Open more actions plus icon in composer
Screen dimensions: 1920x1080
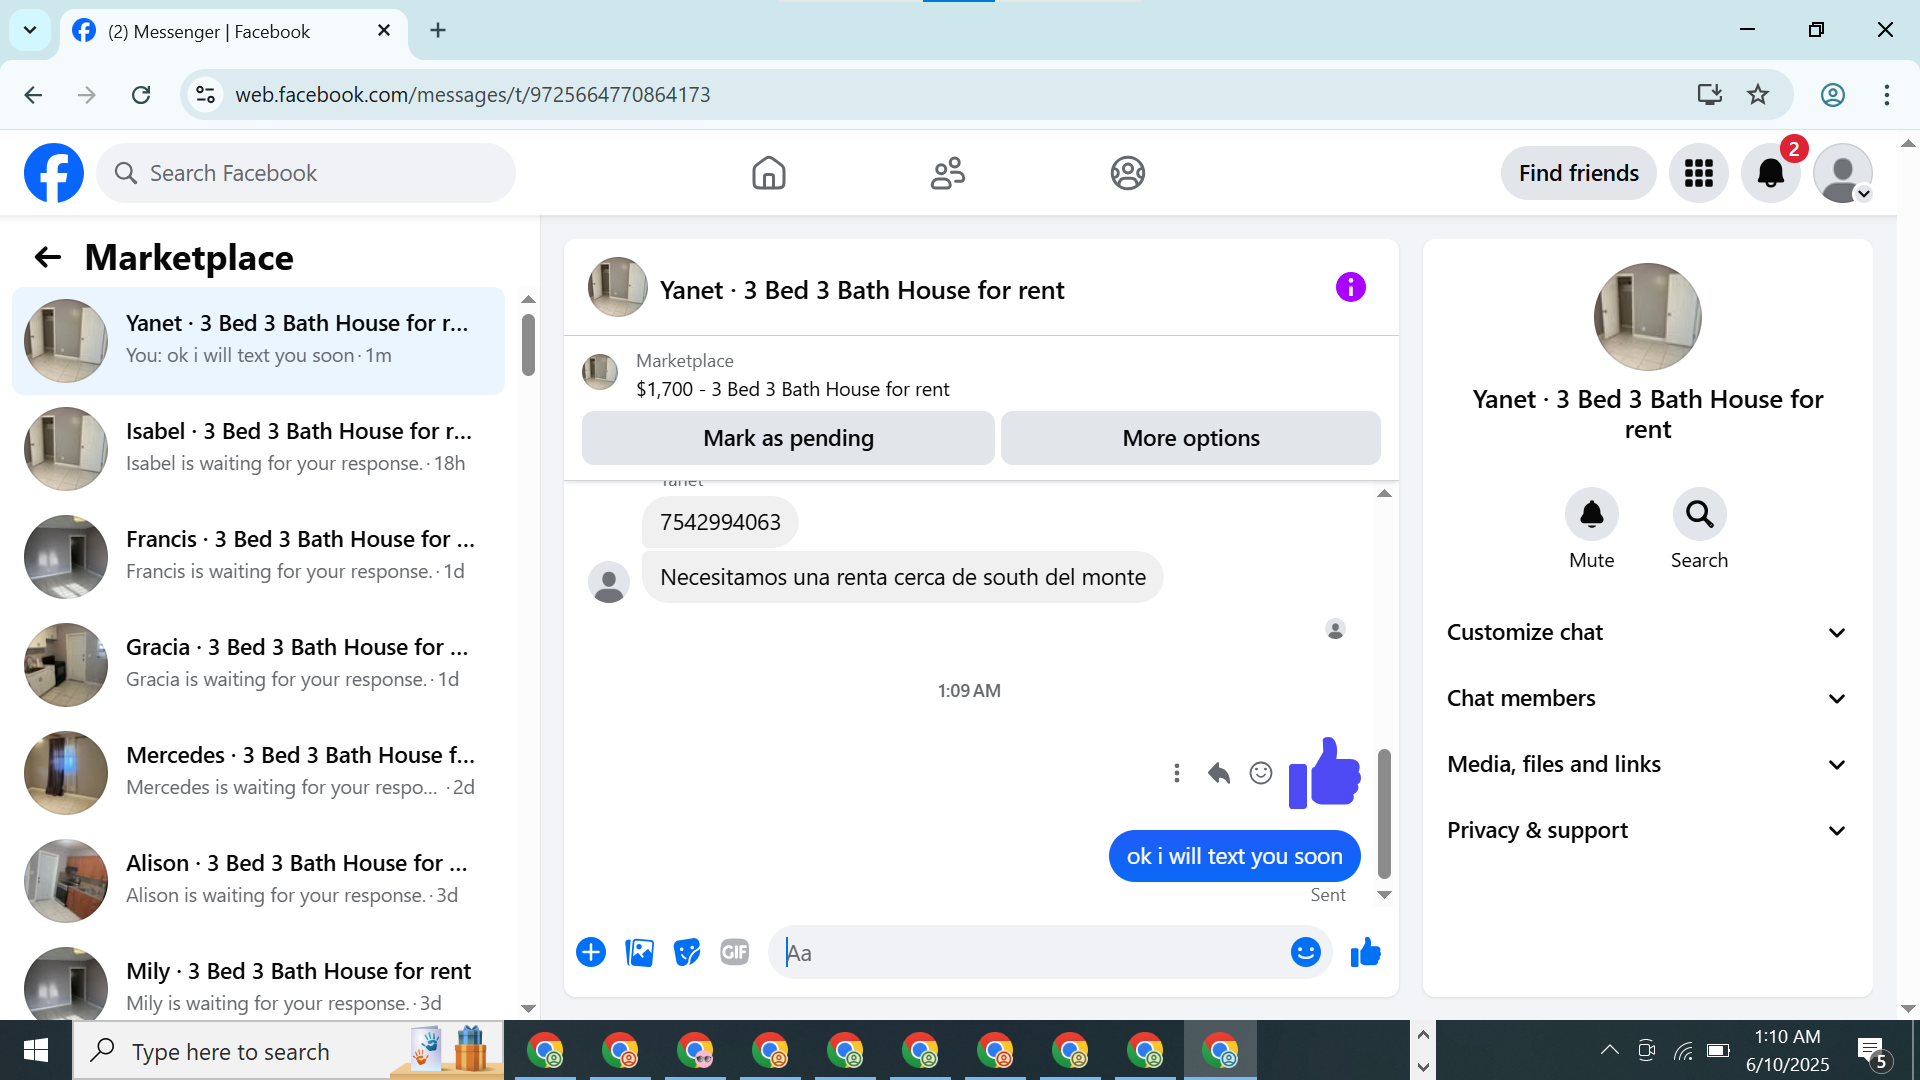click(591, 953)
